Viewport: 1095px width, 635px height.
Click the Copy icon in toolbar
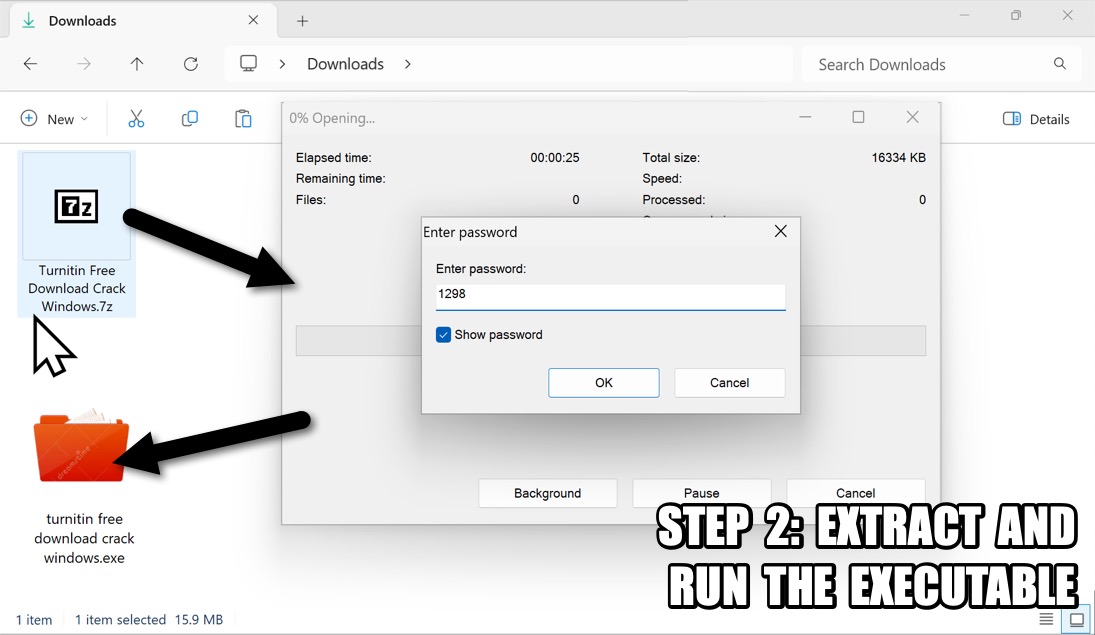pos(190,119)
